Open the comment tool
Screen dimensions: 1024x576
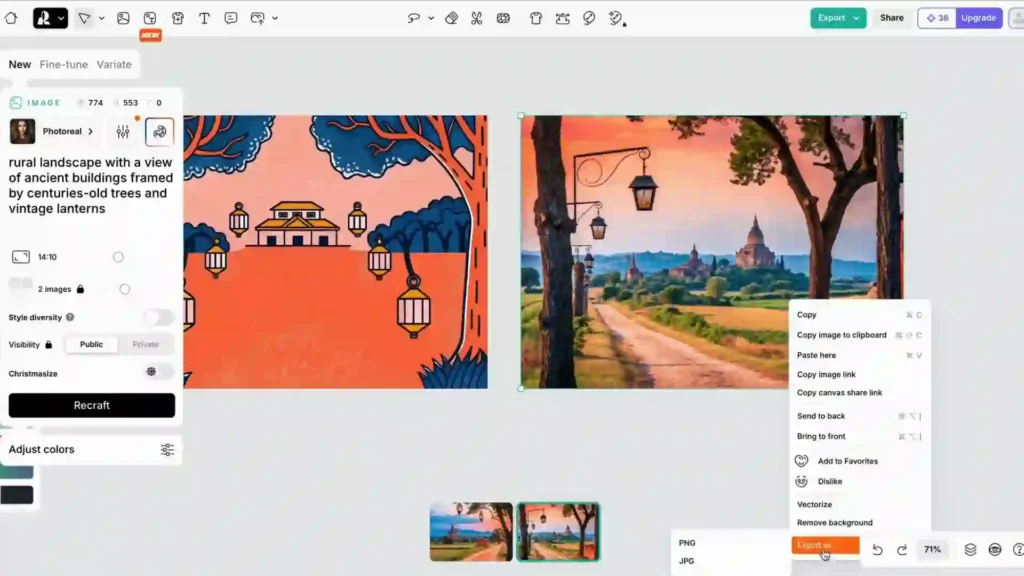(232, 18)
